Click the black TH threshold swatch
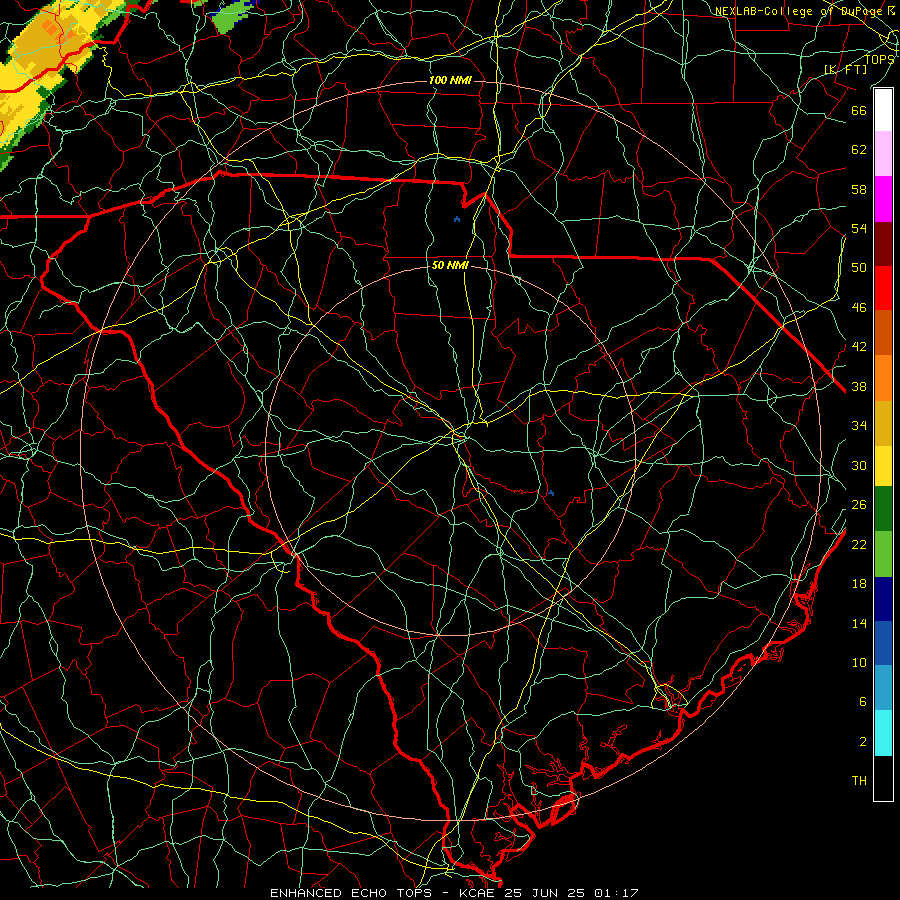 click(883, 778)
